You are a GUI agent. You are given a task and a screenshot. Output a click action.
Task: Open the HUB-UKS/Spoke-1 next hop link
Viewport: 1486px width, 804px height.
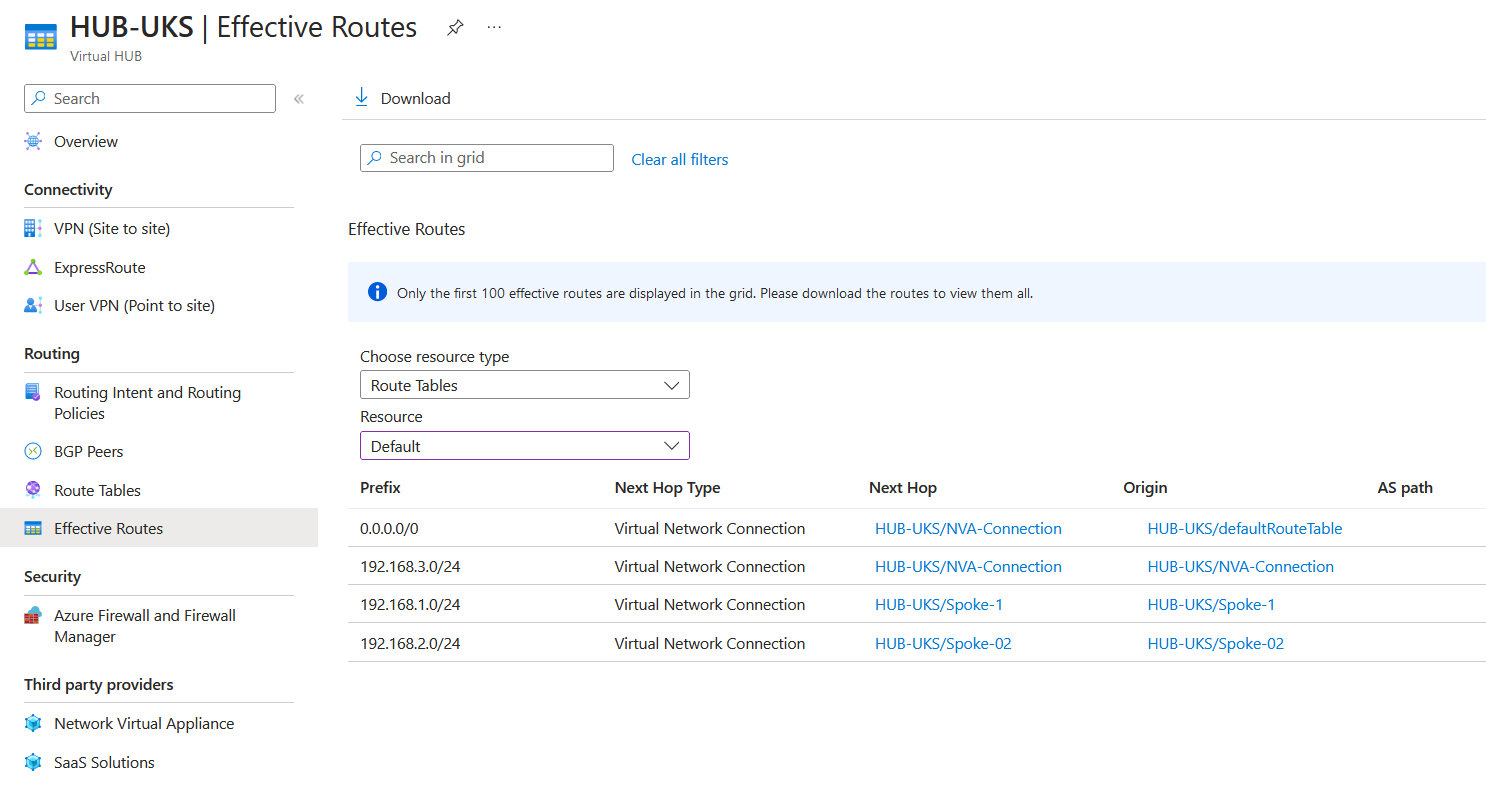(939, 604)
